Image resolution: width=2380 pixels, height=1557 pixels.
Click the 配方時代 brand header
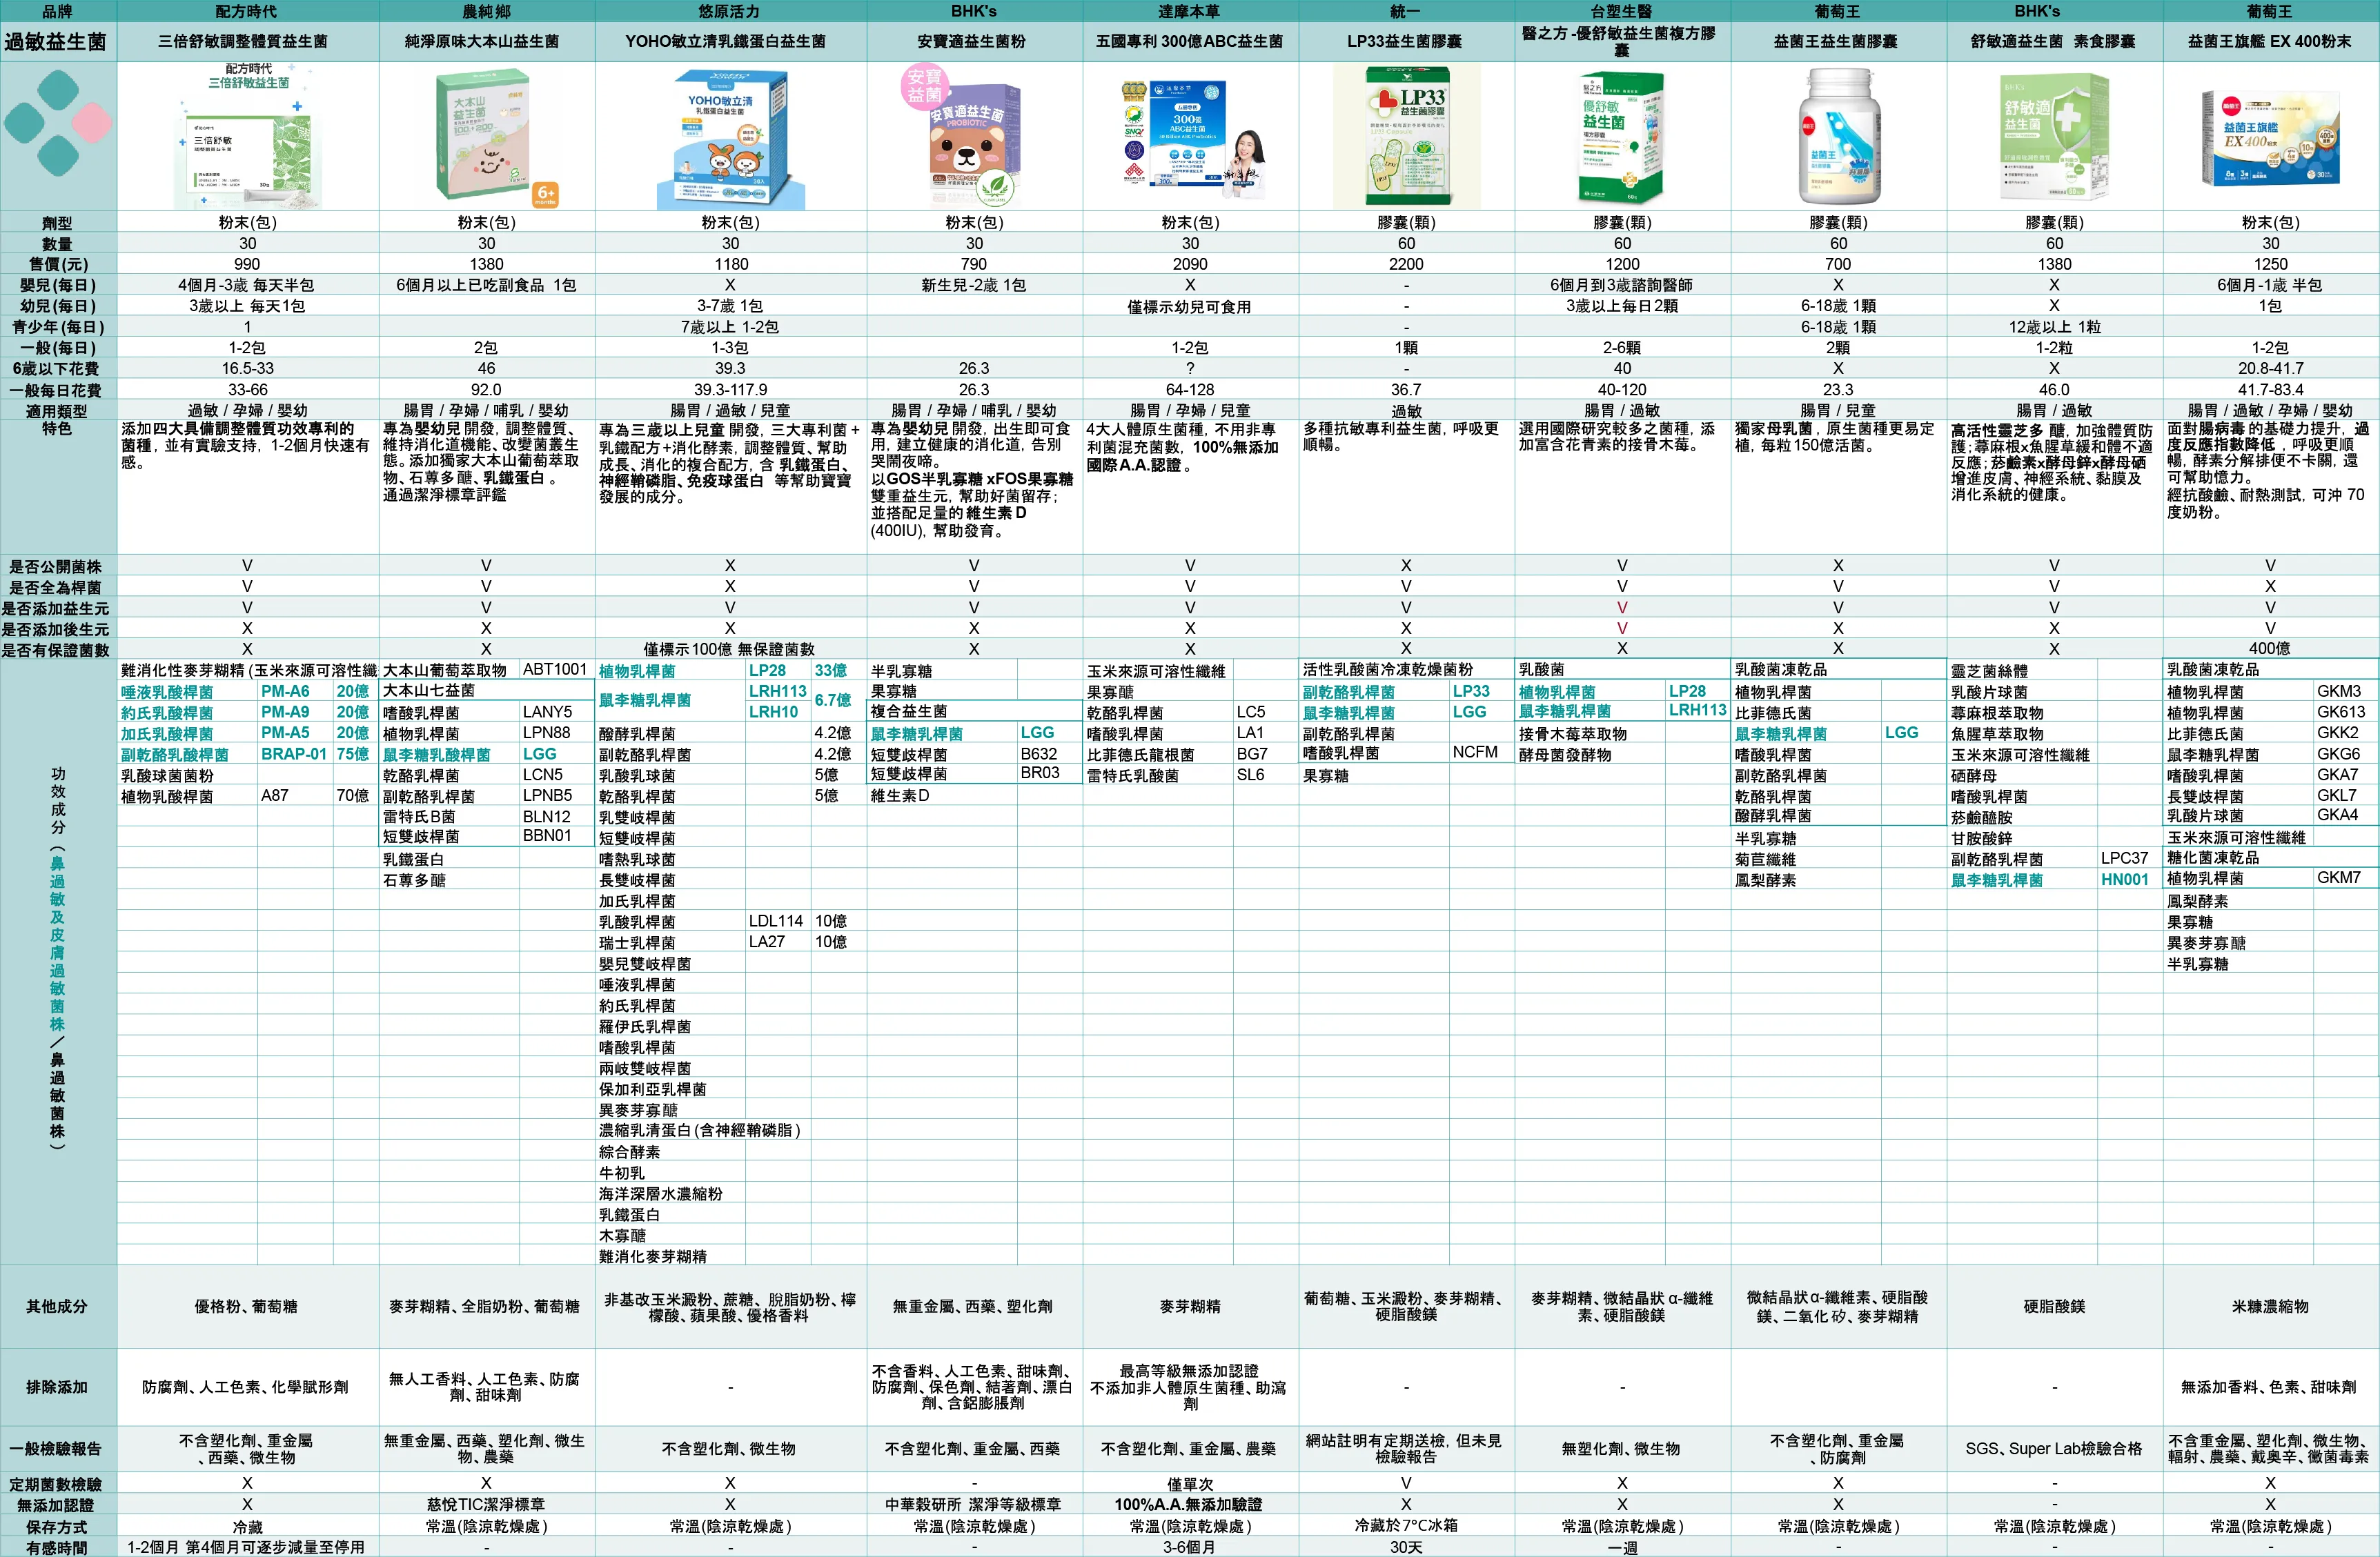click(247, 11)
